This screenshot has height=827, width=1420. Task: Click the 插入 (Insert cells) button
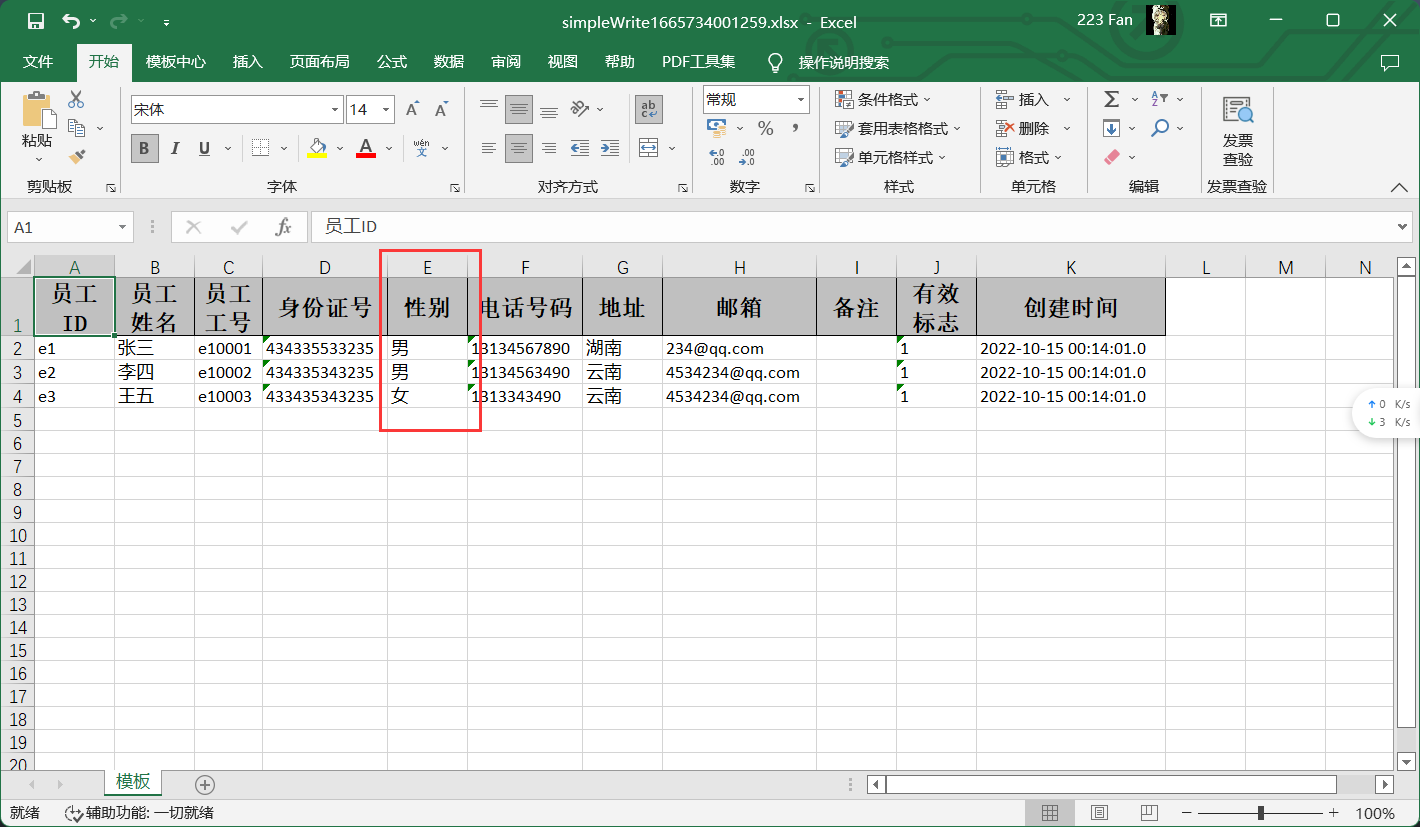(x=1033, y=99)
